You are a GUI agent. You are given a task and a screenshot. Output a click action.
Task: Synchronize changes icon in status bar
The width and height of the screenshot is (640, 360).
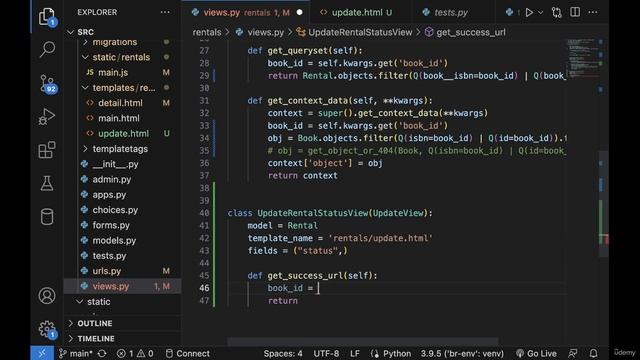102,353
